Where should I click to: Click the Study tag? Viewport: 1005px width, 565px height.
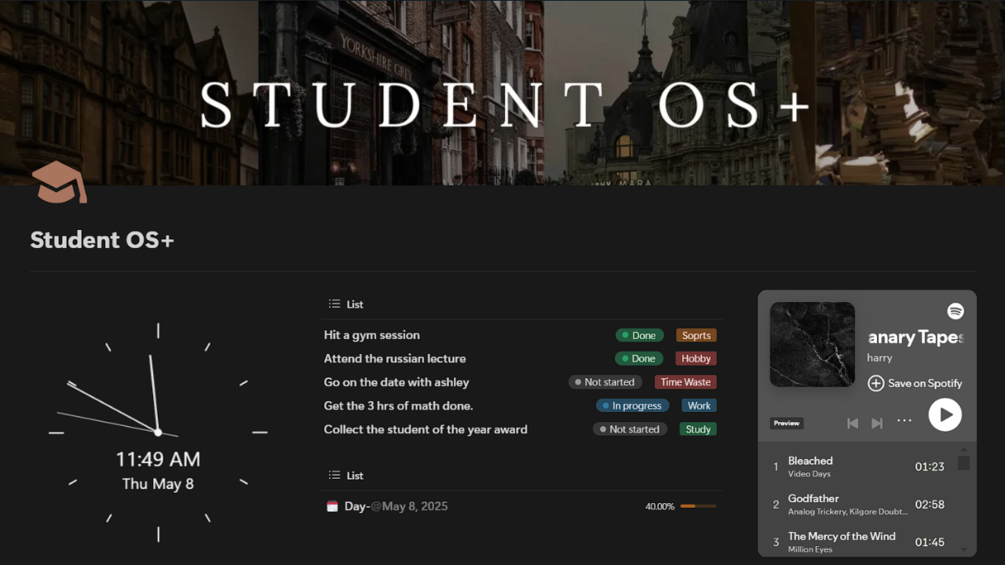click(x=698, y=429)
